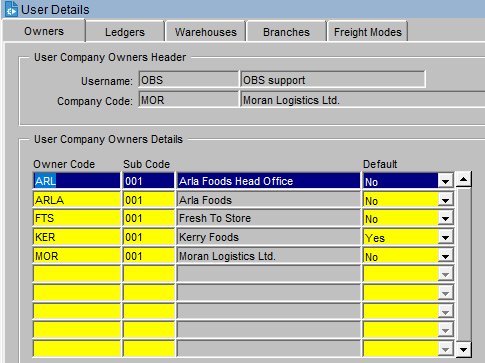The image size is (485, 363).
Task: Open Default dropdown for ARLA row
Action: tap(445, 200)
